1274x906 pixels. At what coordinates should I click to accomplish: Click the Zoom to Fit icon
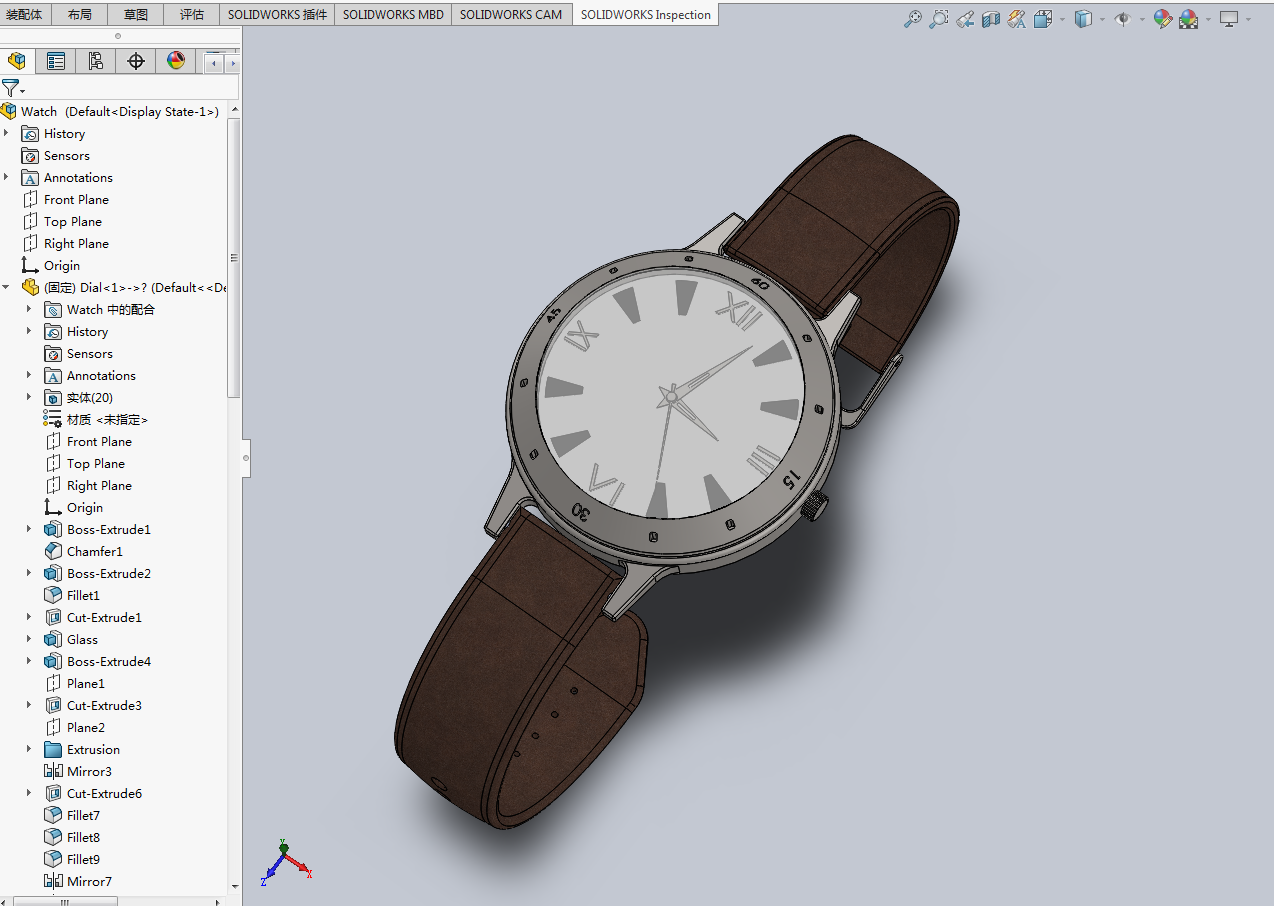click(912, 19)
